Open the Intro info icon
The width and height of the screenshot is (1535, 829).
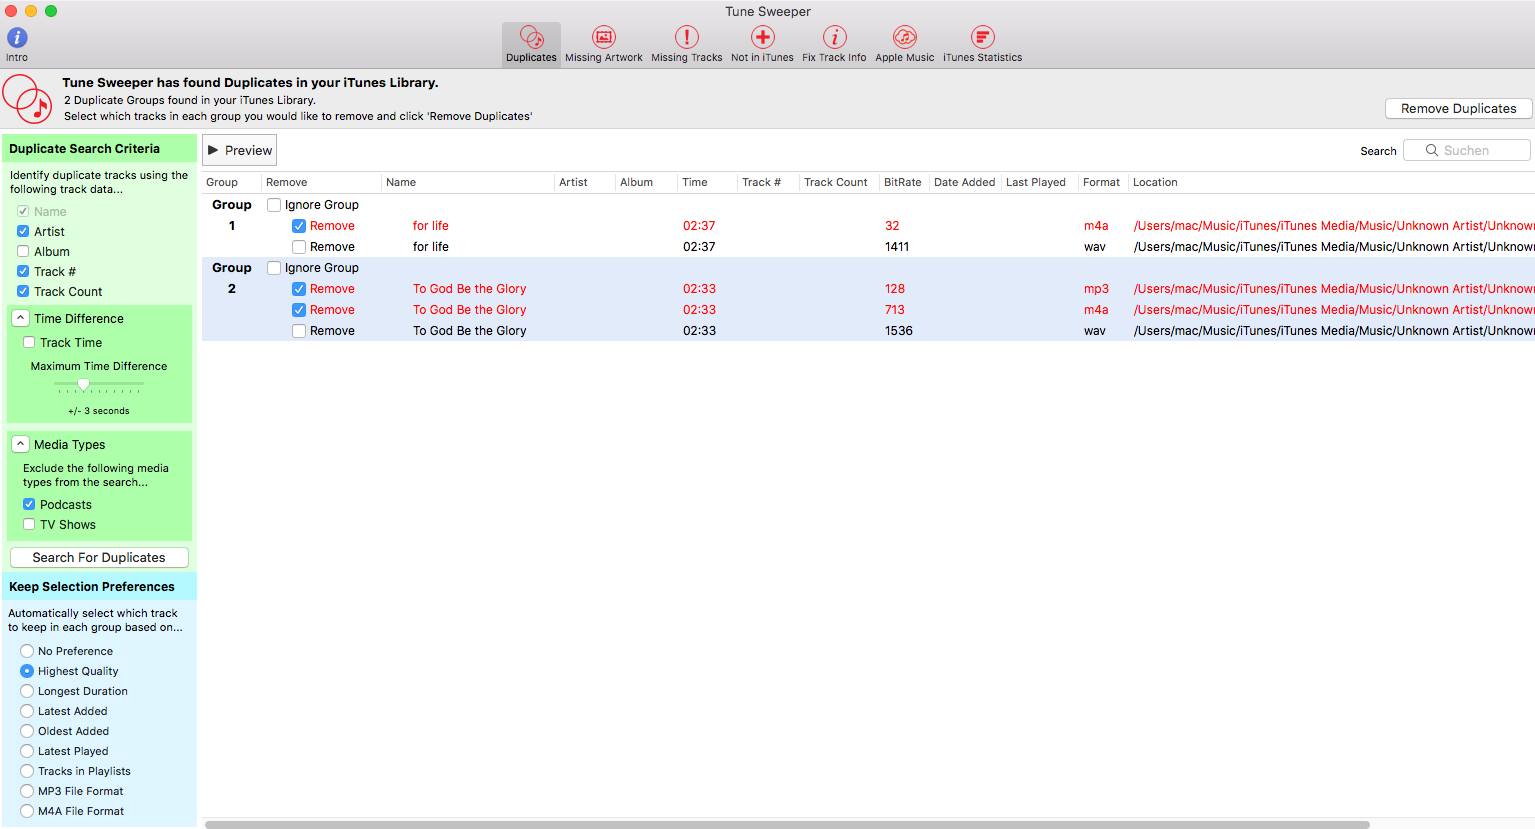coord(17,38)
